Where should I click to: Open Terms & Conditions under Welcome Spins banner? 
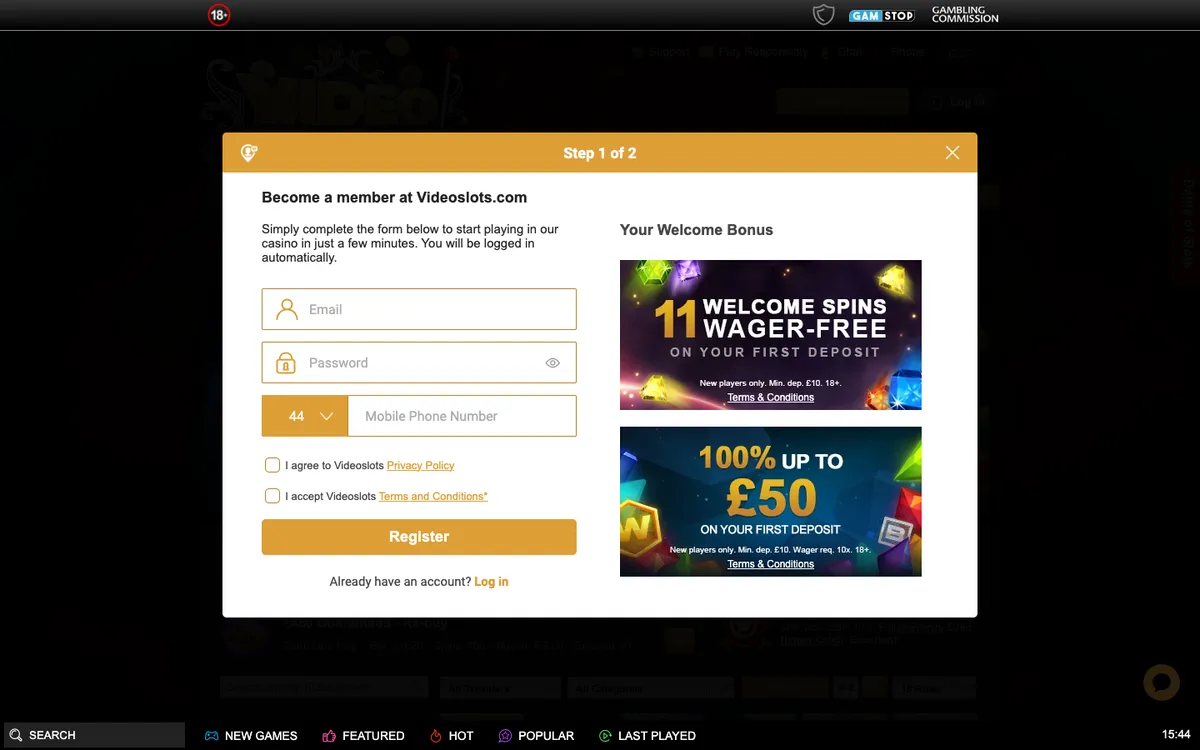(771, 398)
